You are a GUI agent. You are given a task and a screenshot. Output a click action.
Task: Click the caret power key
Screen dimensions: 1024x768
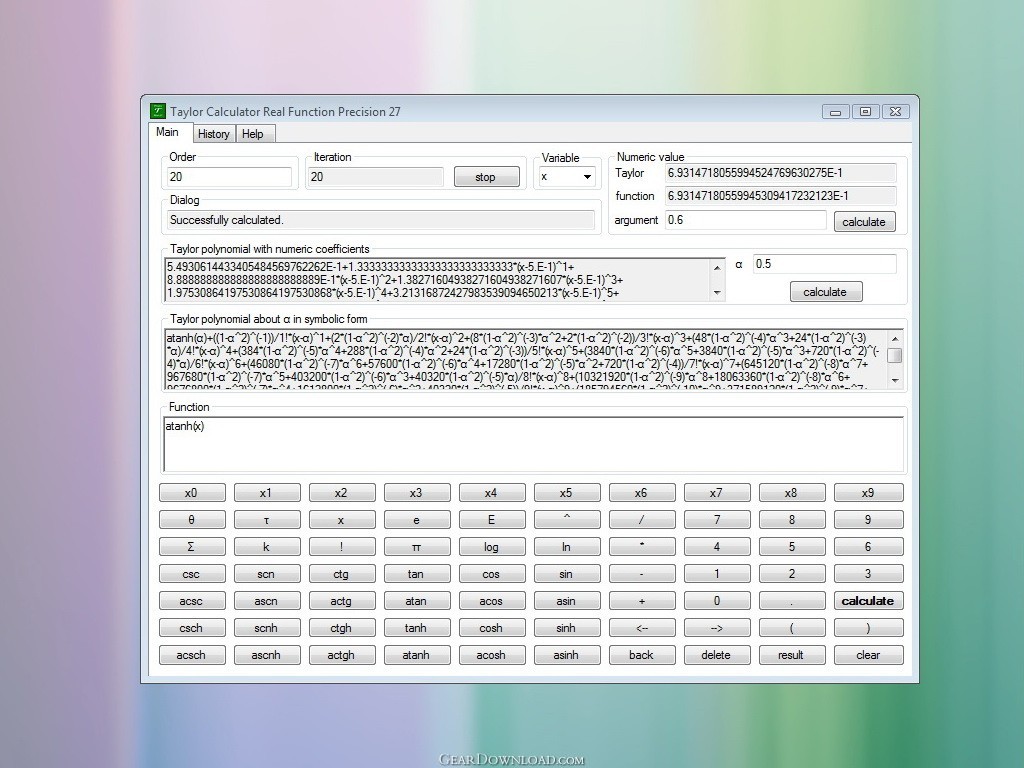567,520
